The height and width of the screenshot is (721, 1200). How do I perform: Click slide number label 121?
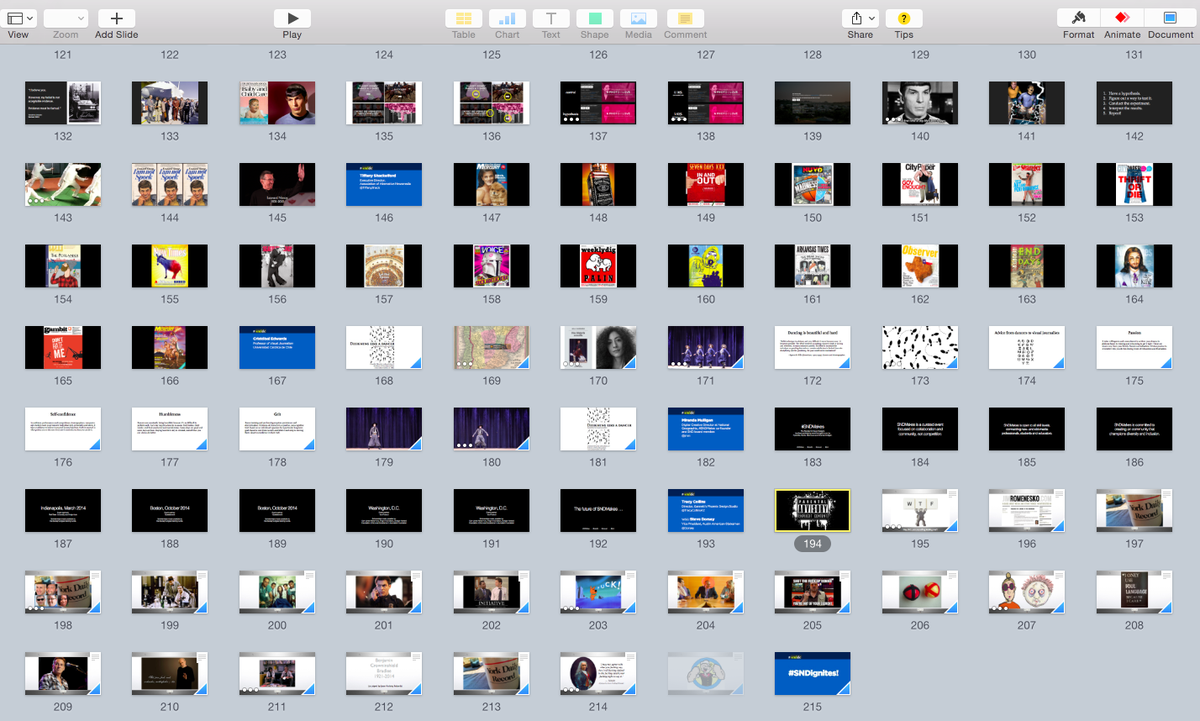coord(63,55)
